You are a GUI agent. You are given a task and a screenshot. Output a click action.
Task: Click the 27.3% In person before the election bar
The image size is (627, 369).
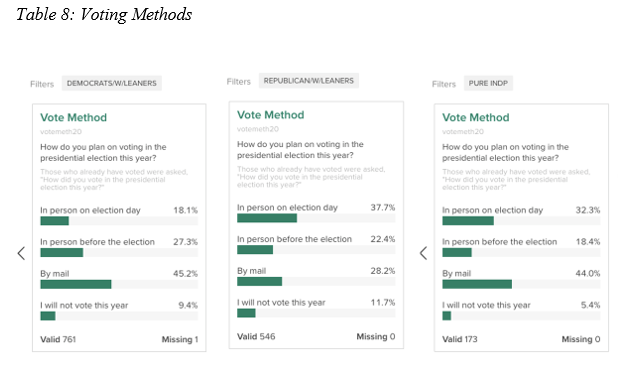[x=119, y=252]
